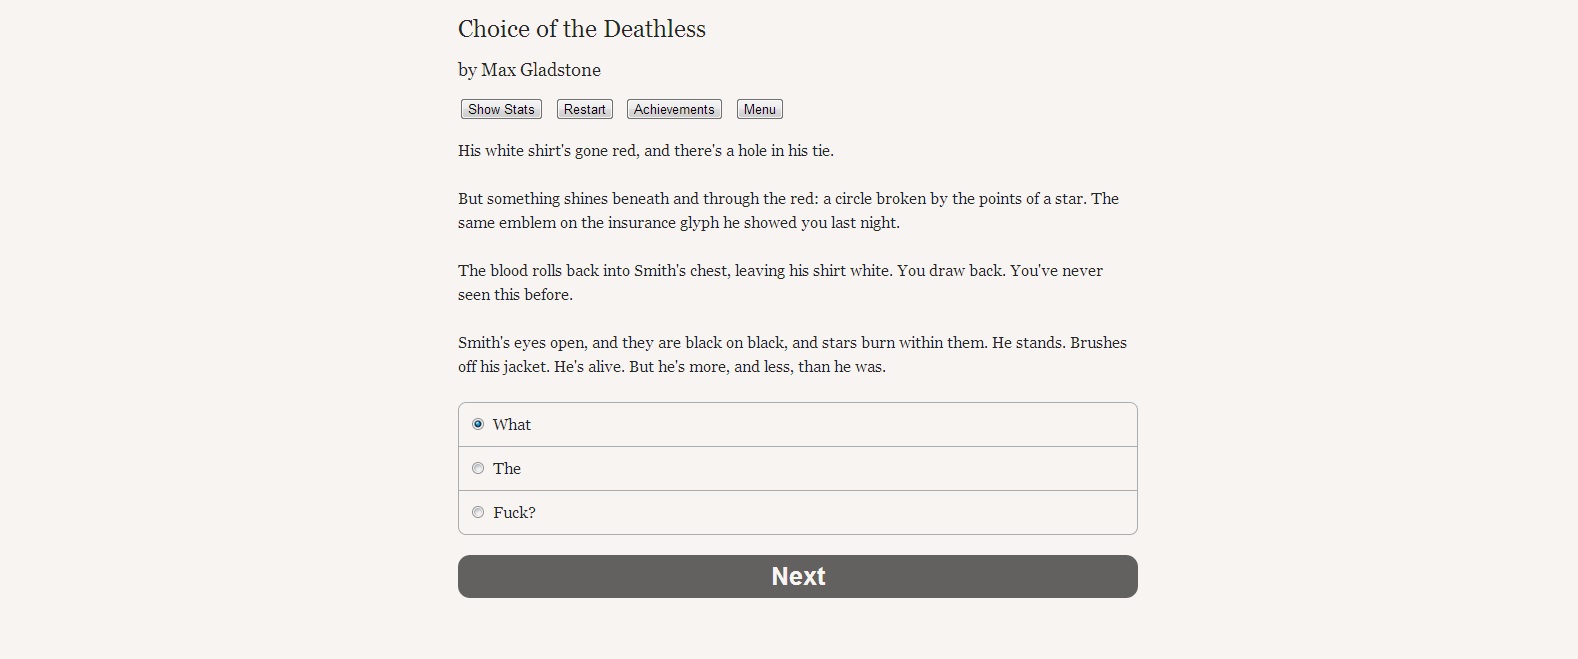This screenshot has width=1578, height=659.
Task: Select the 'What' radio button
Action: click(478, 424)
